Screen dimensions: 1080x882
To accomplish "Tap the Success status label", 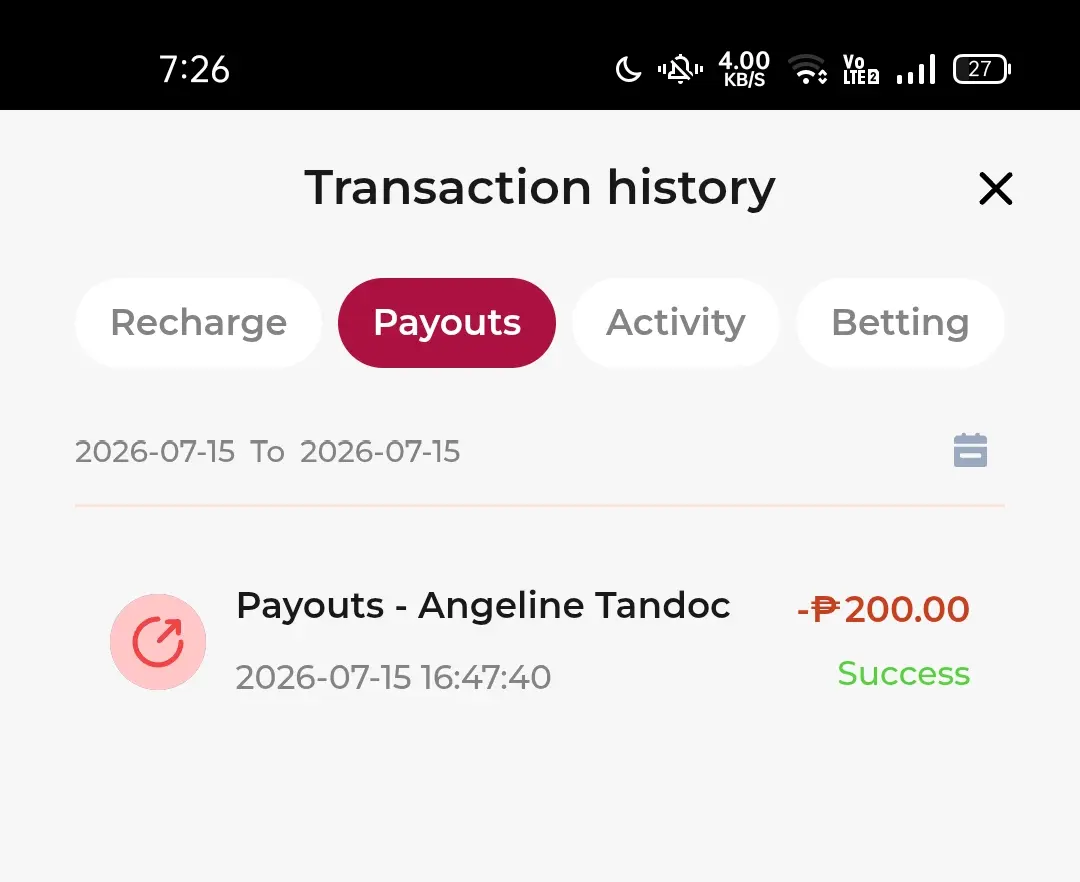I will (x=904, y=673).
